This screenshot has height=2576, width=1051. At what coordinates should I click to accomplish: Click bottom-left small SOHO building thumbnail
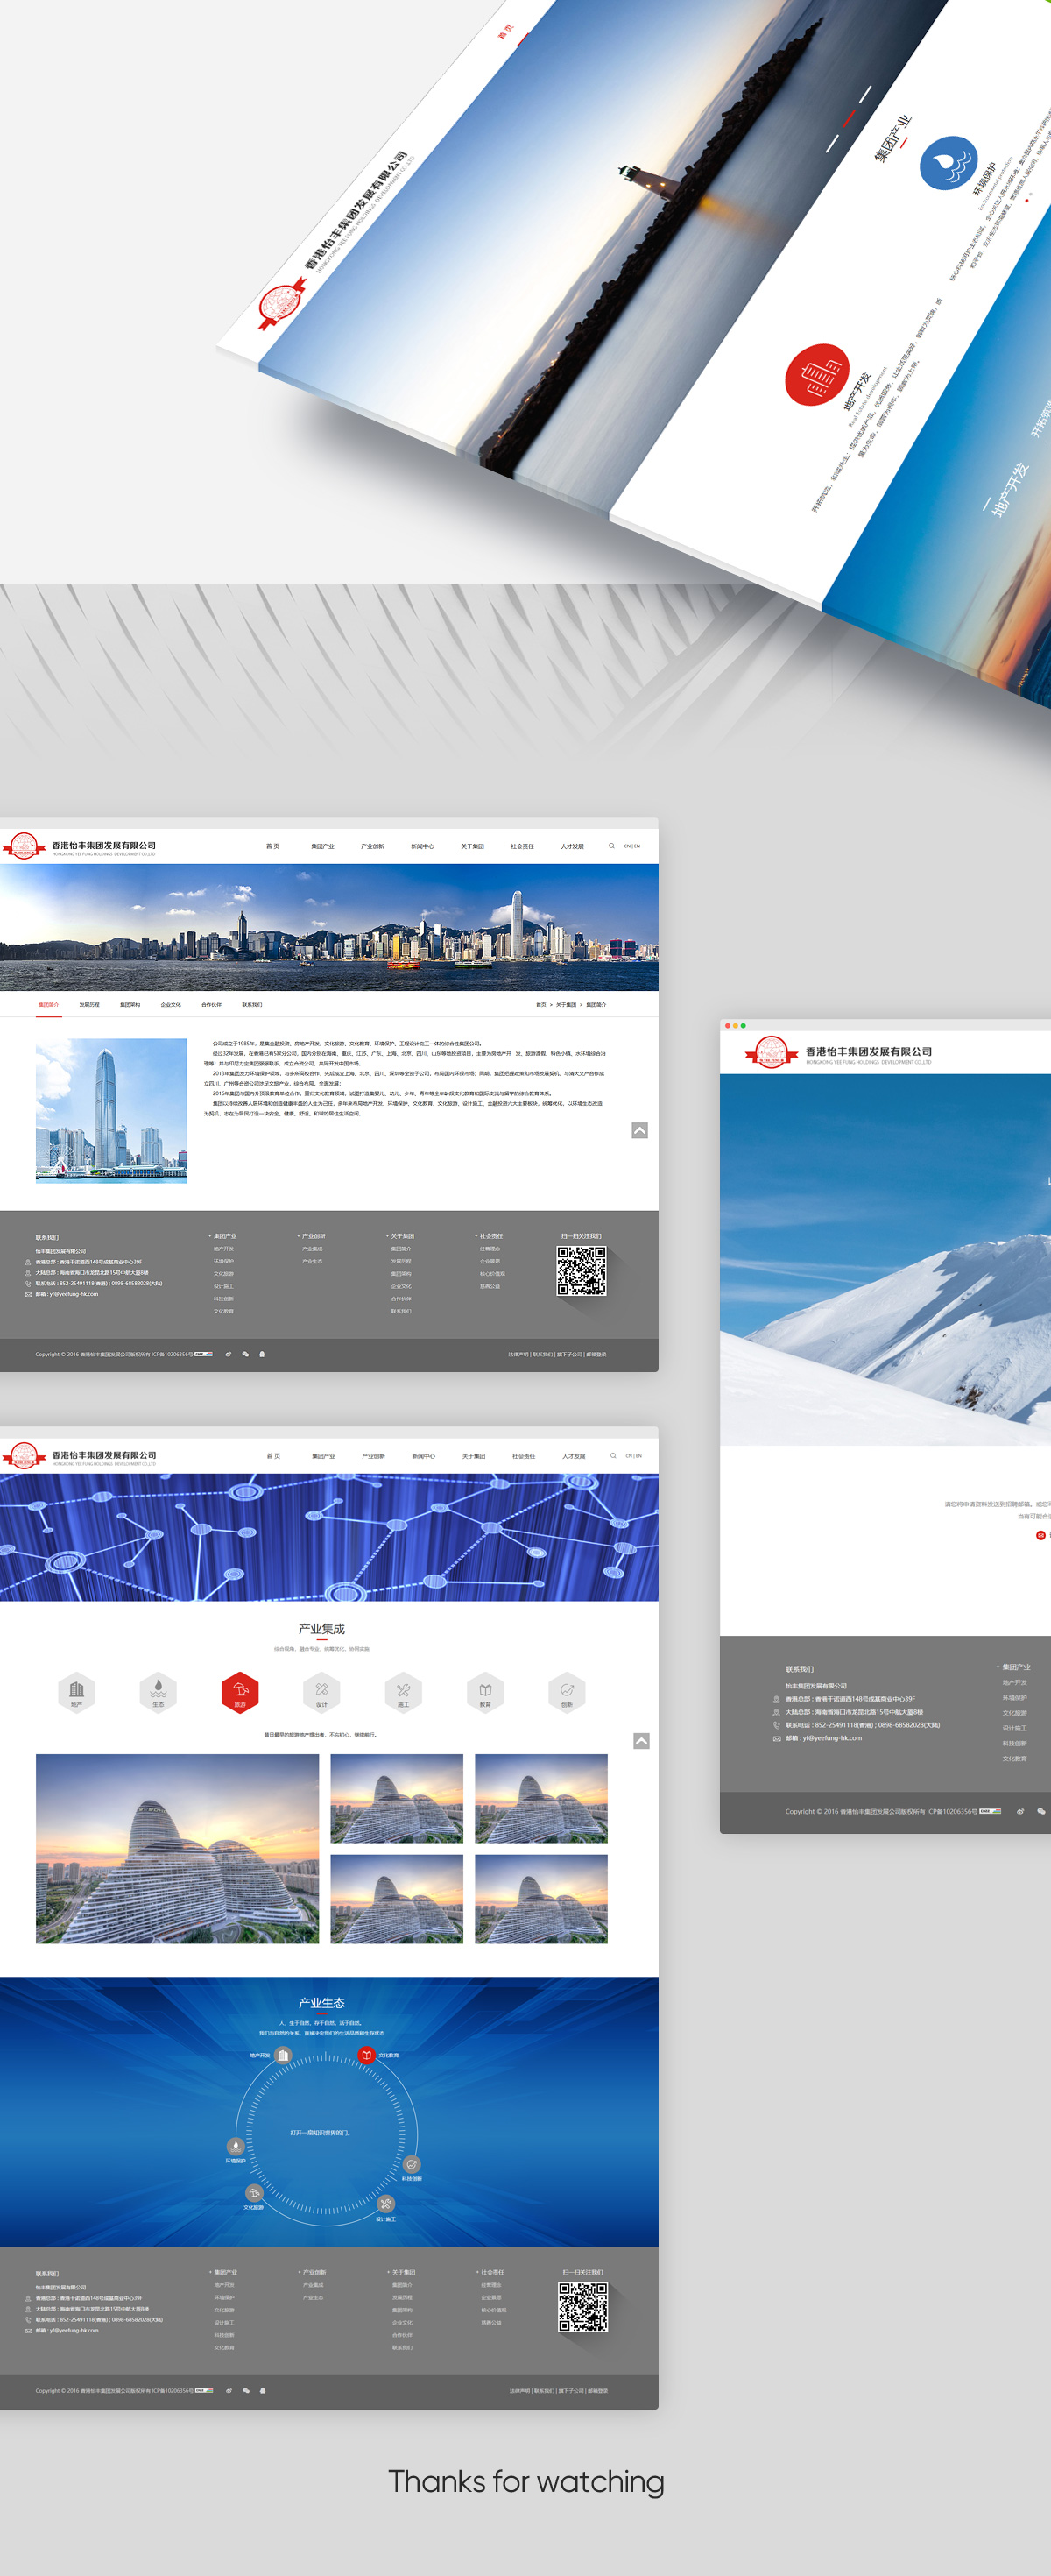click(x=397, y=1899)
